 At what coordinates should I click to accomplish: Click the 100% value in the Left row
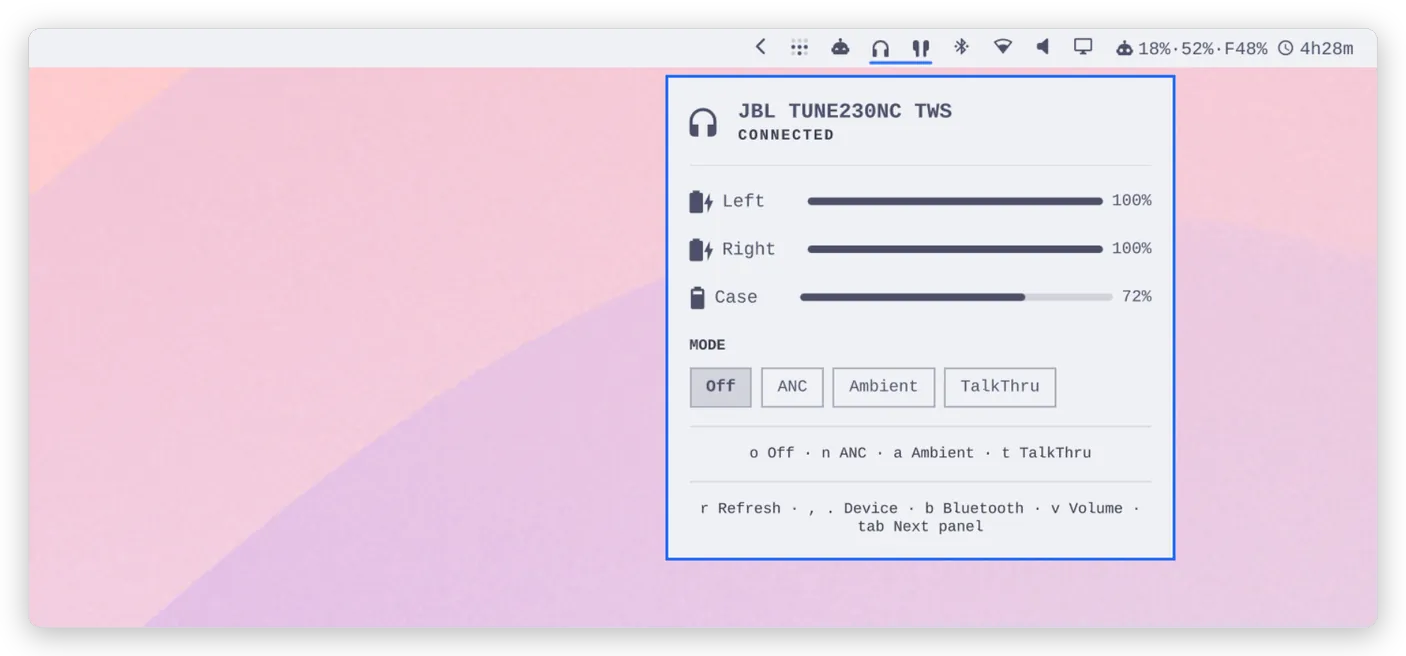[x=1132, y=201]
